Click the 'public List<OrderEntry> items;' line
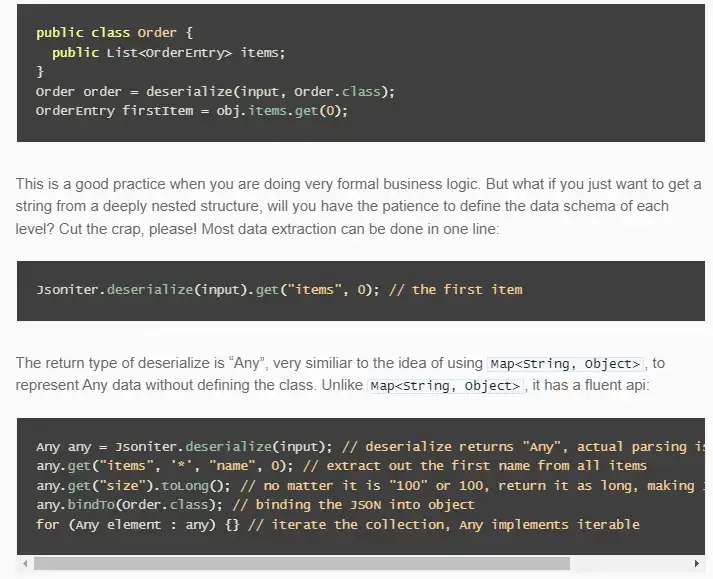713x579 pixels. coord(168,52)
